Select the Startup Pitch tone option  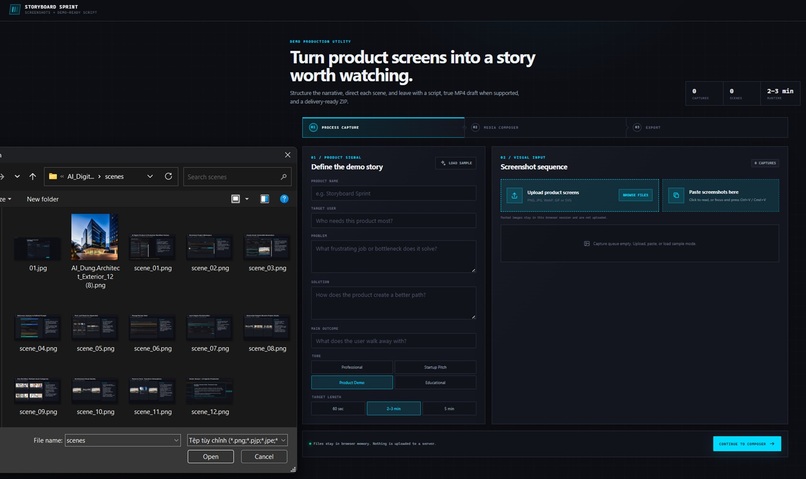pos(435,367)
